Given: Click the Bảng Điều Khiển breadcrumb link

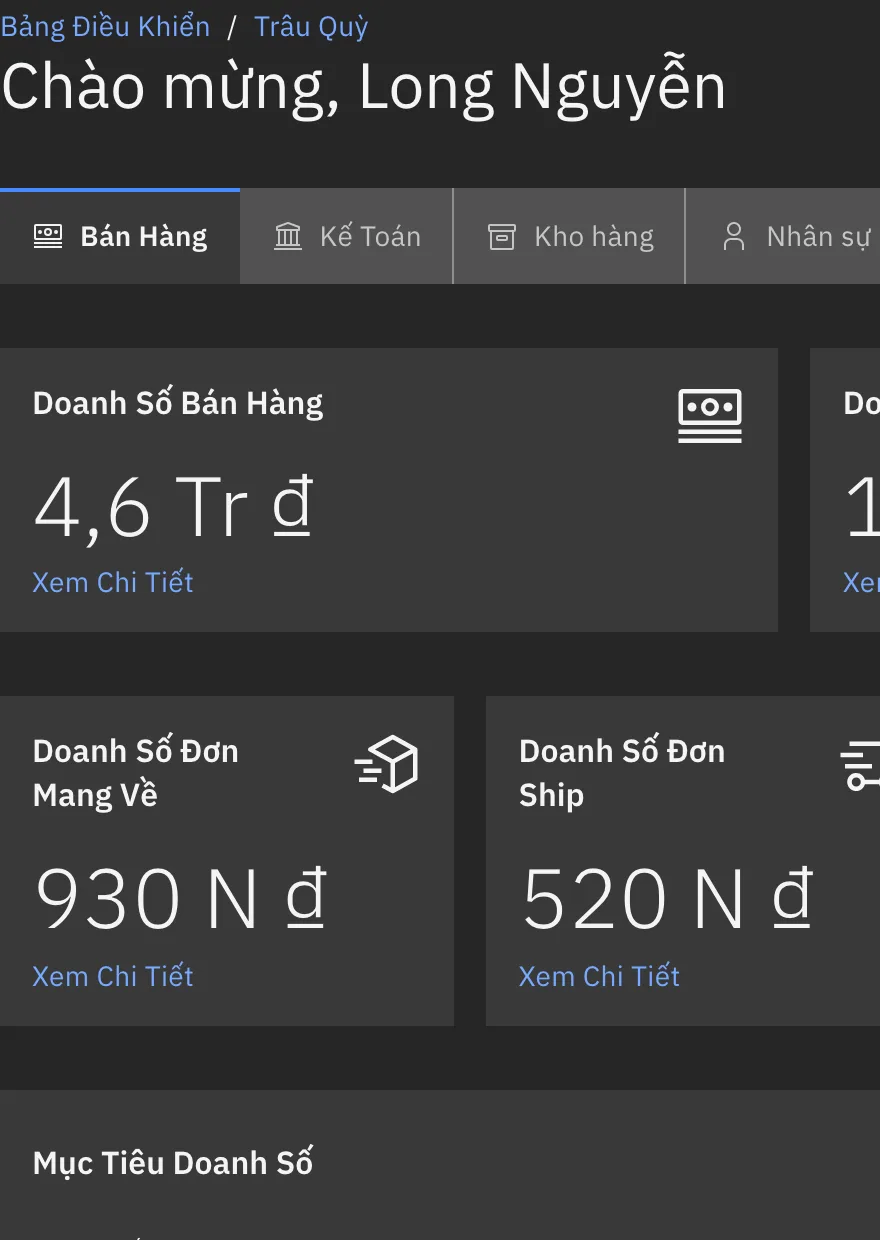Looking at the screenshot, I should [x=106, y=26].
